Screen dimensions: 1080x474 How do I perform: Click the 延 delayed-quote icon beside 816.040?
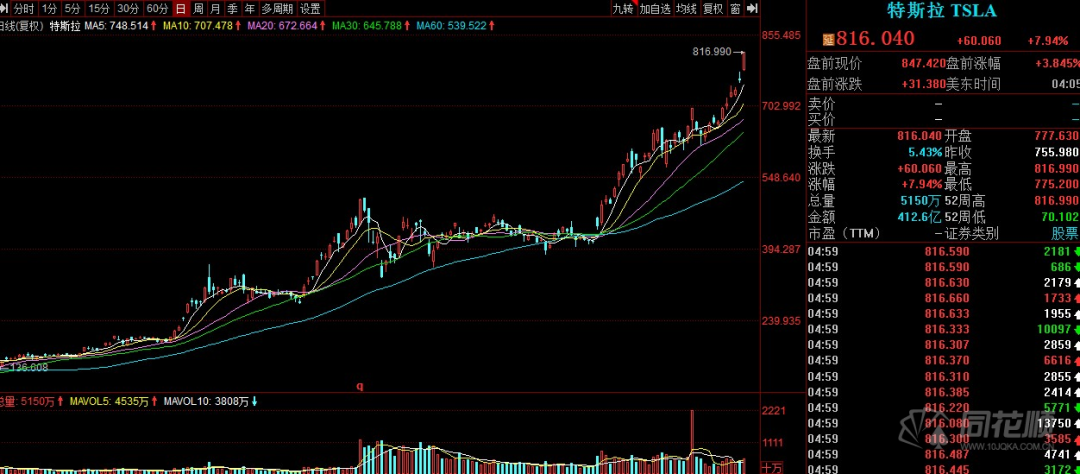pos(829,41)
